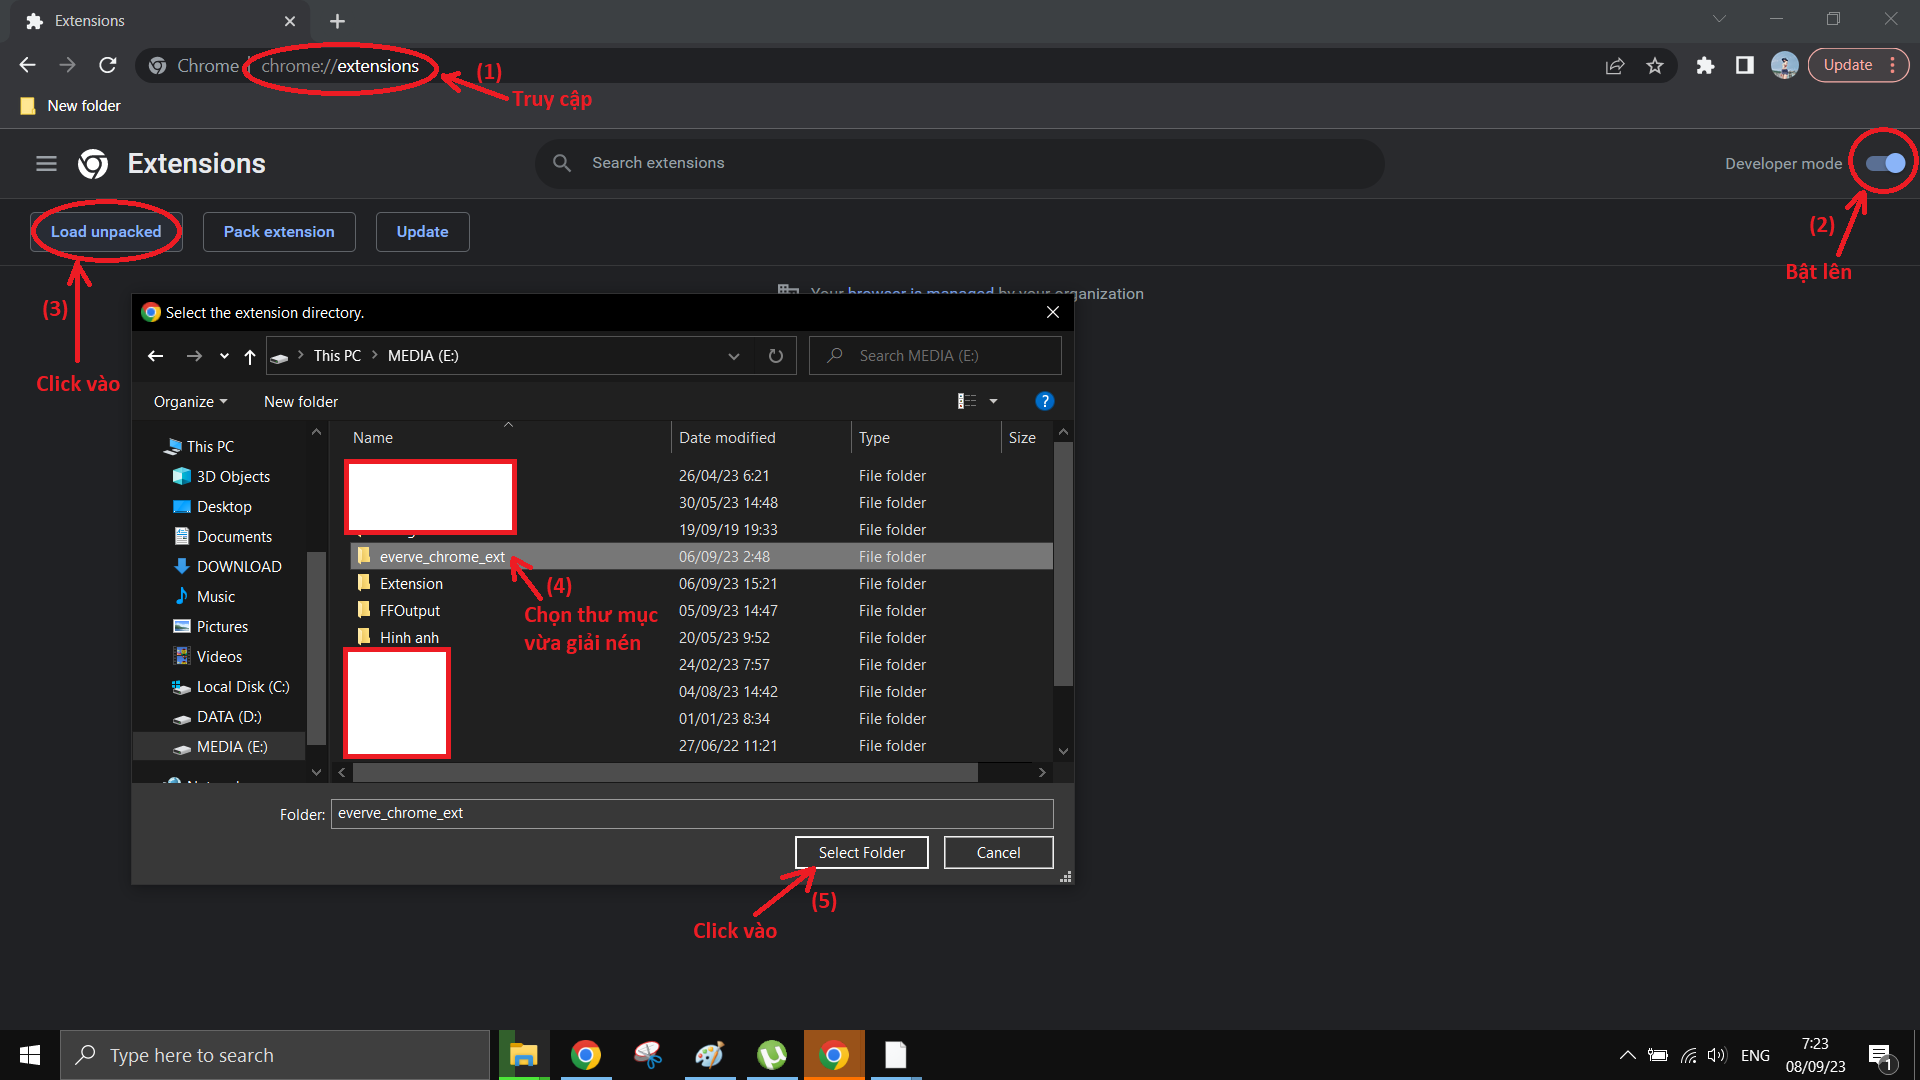Go up one folder level in dialog
Screen dimensions: 1920x1080
click(x=250, y=356)
